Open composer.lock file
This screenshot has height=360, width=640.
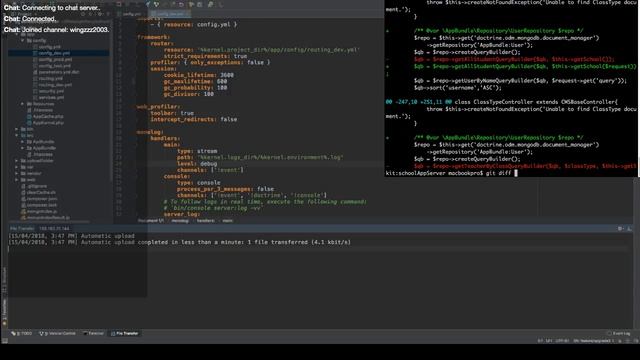click(x=39, y=205)
